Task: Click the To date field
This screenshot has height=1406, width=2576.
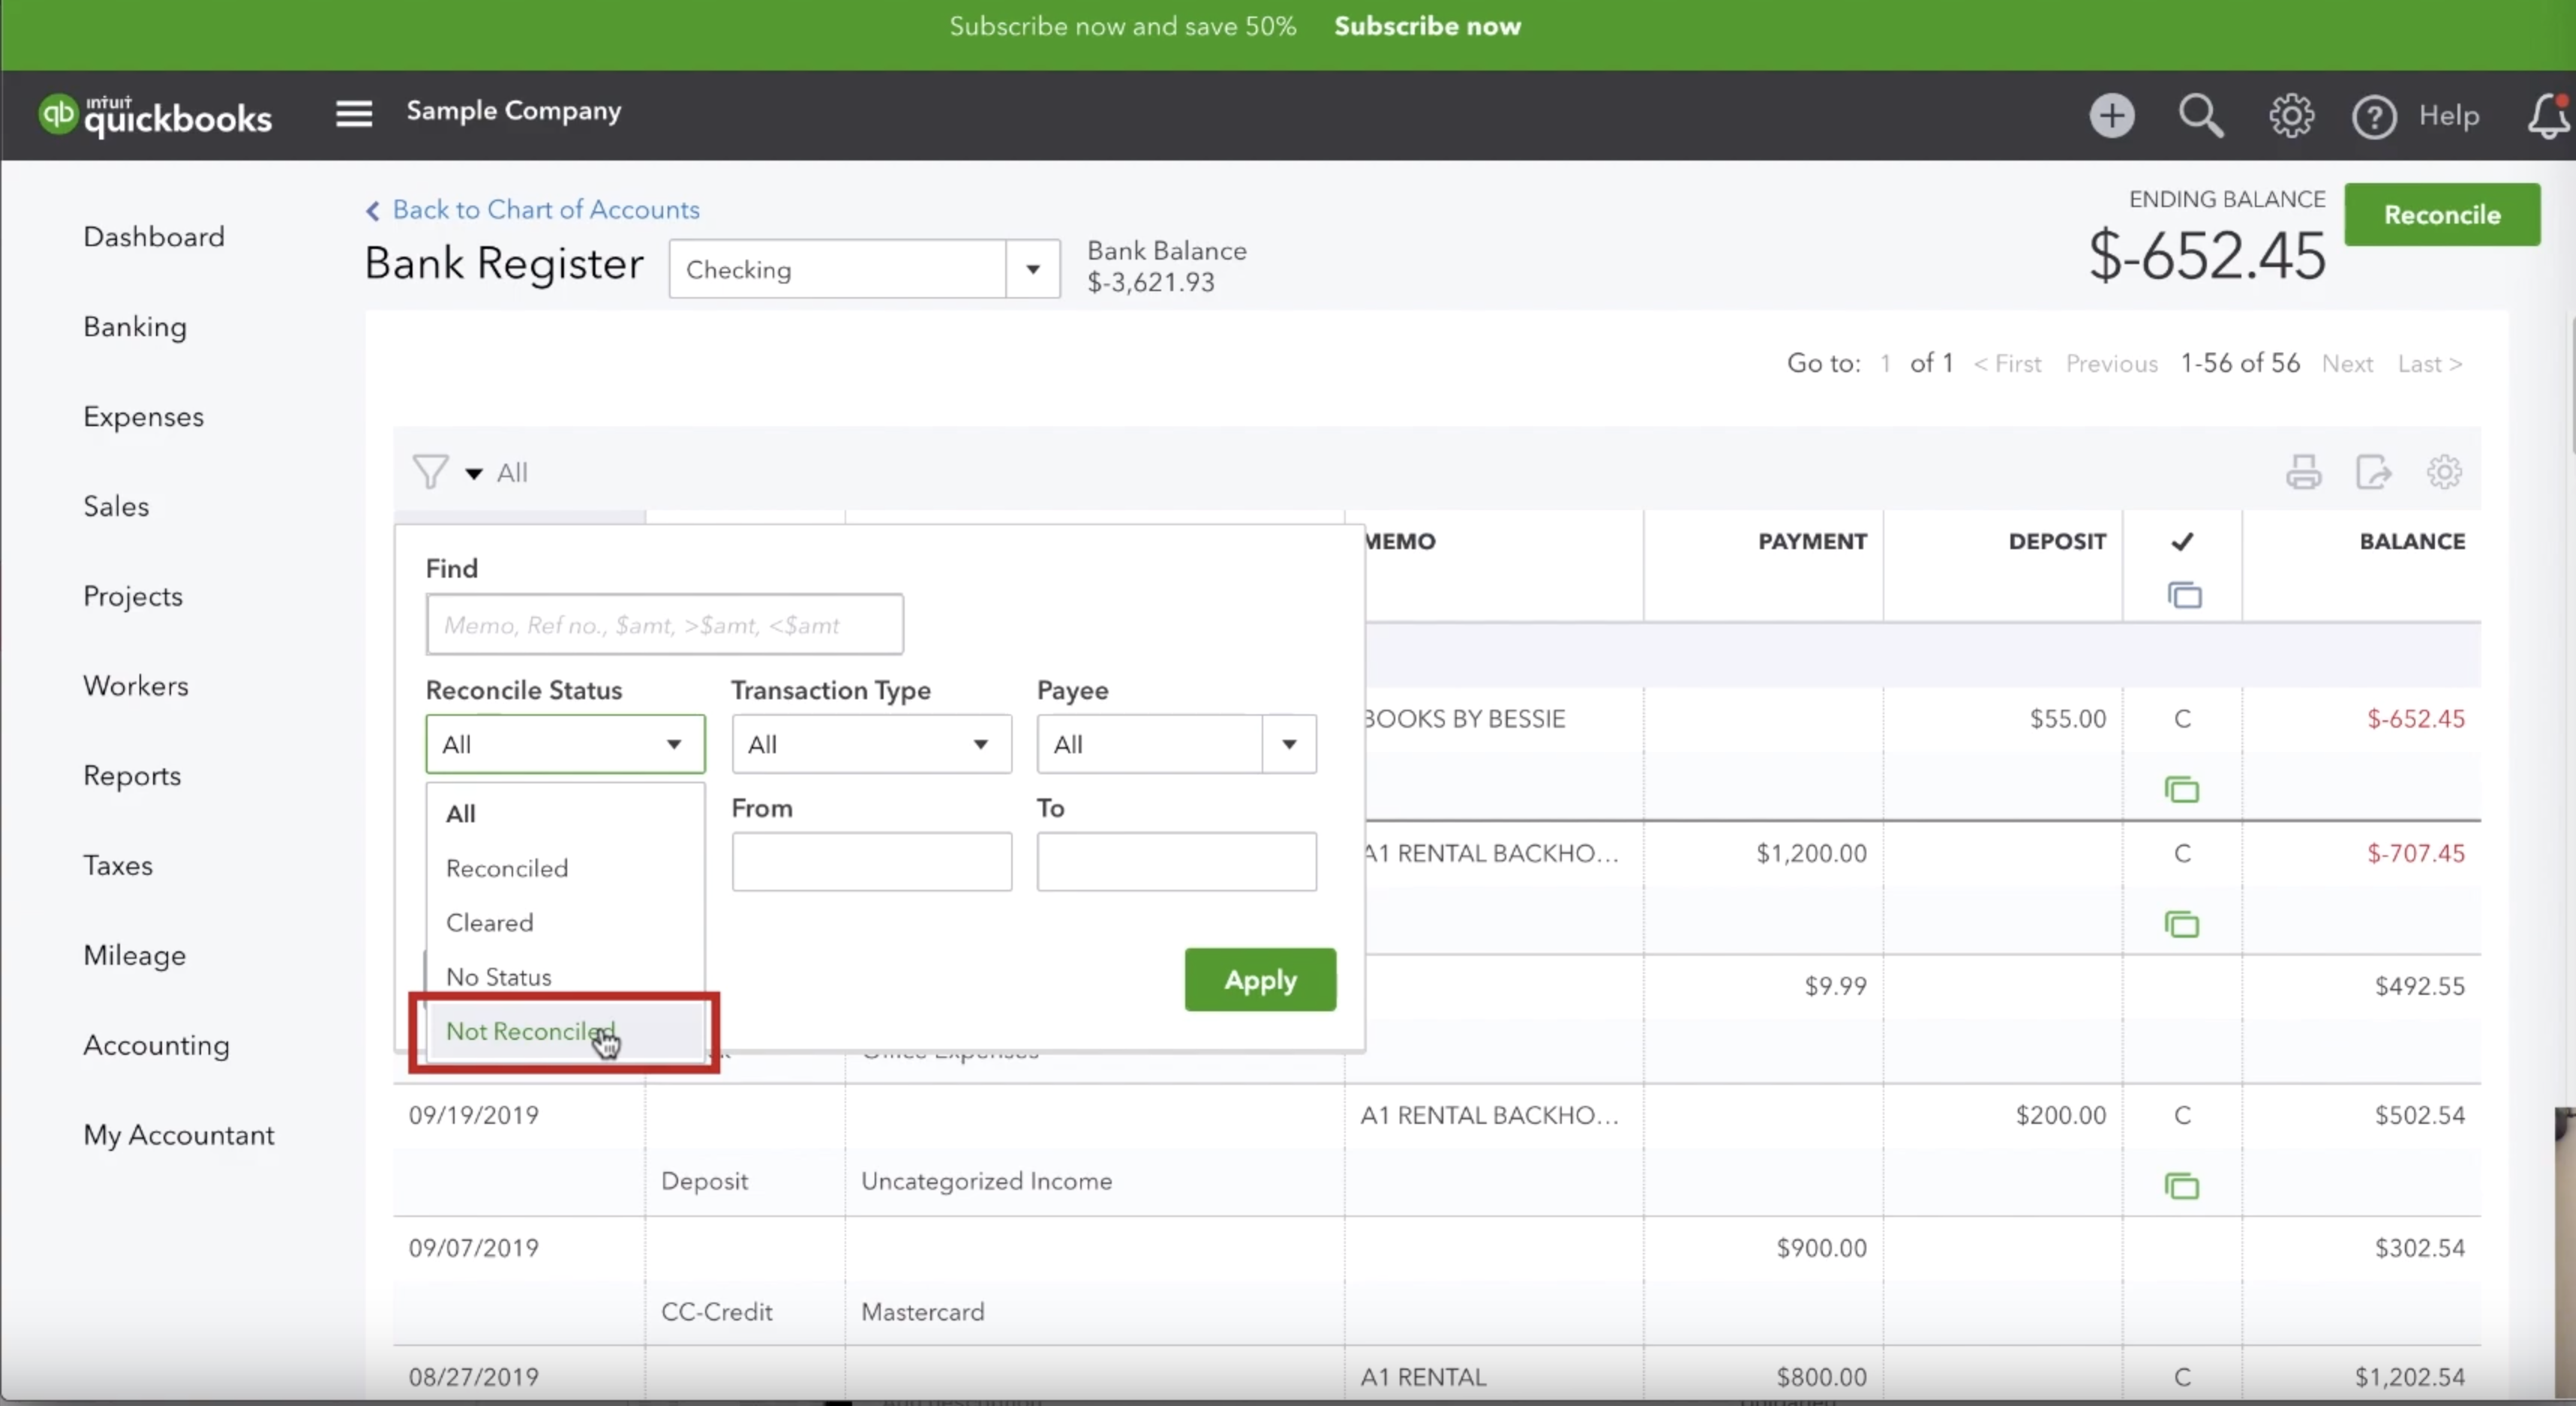Action: (1176, 861)
